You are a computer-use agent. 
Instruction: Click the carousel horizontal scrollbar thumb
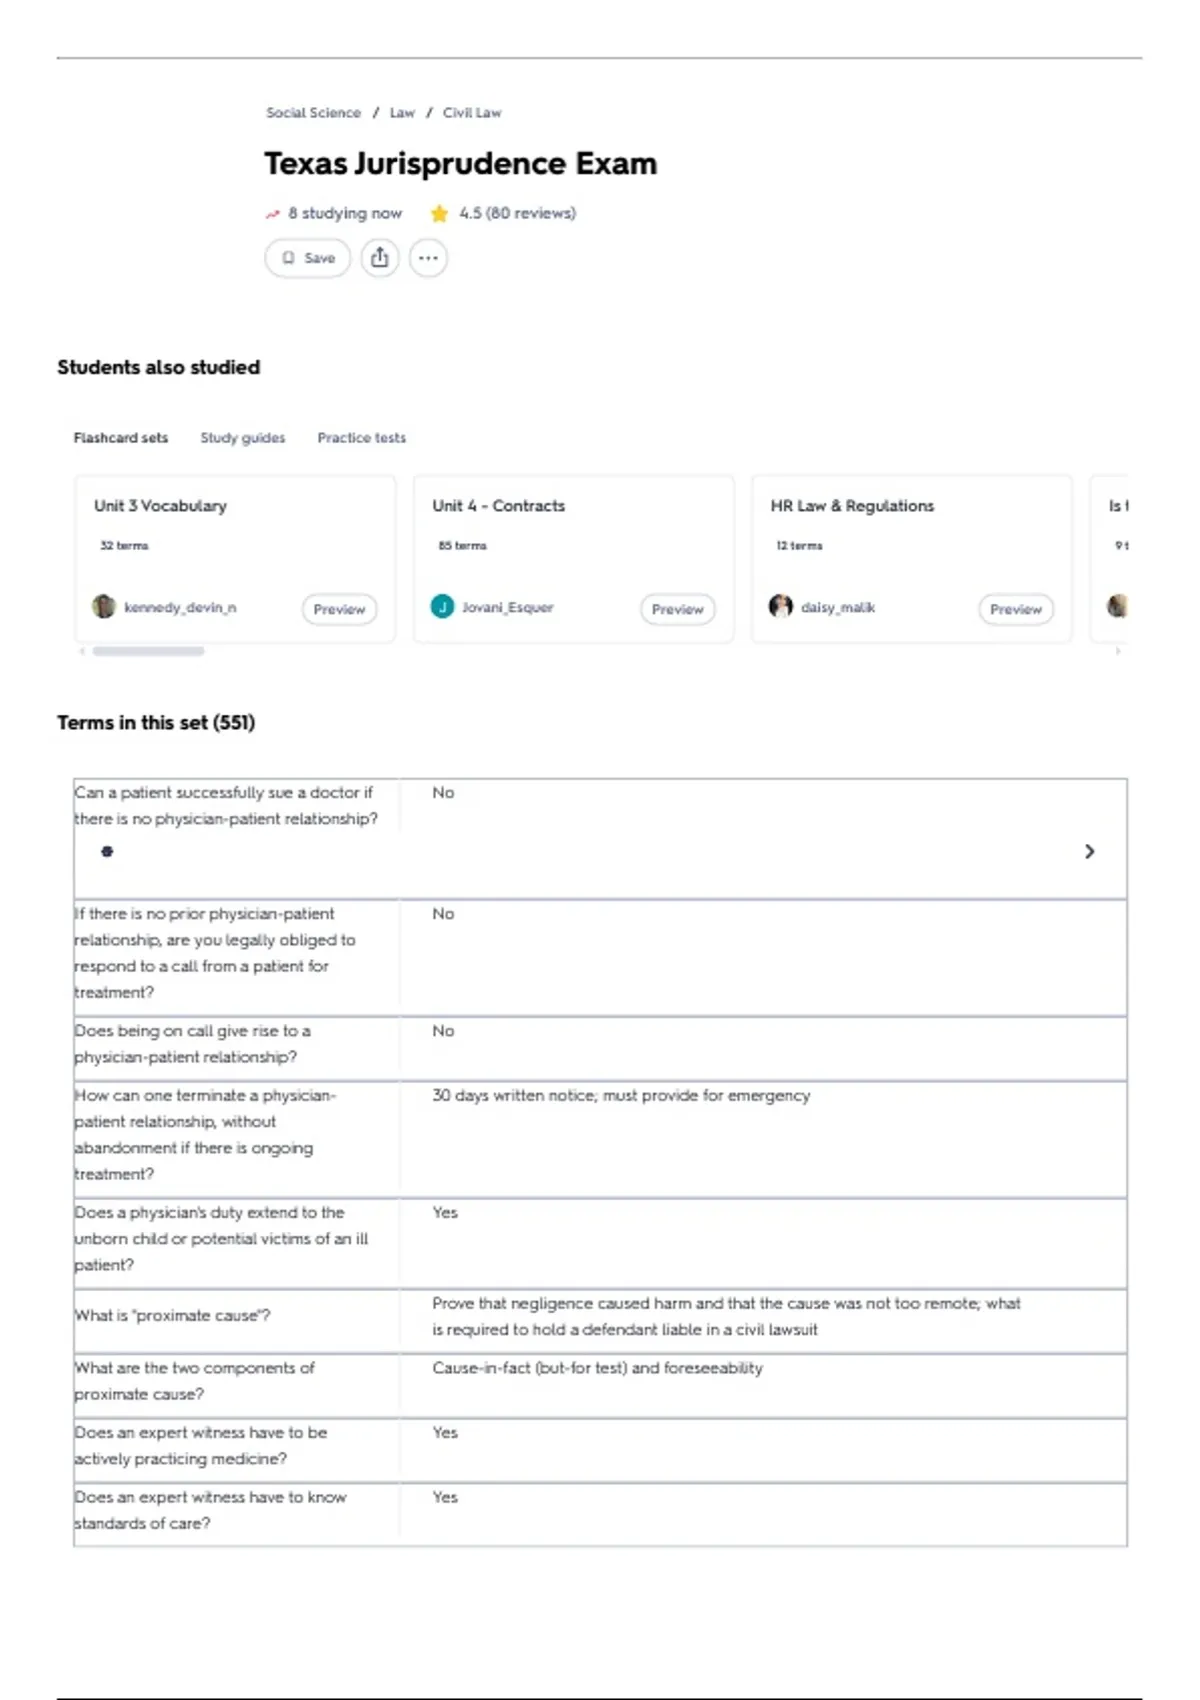(x=148, y=651)
